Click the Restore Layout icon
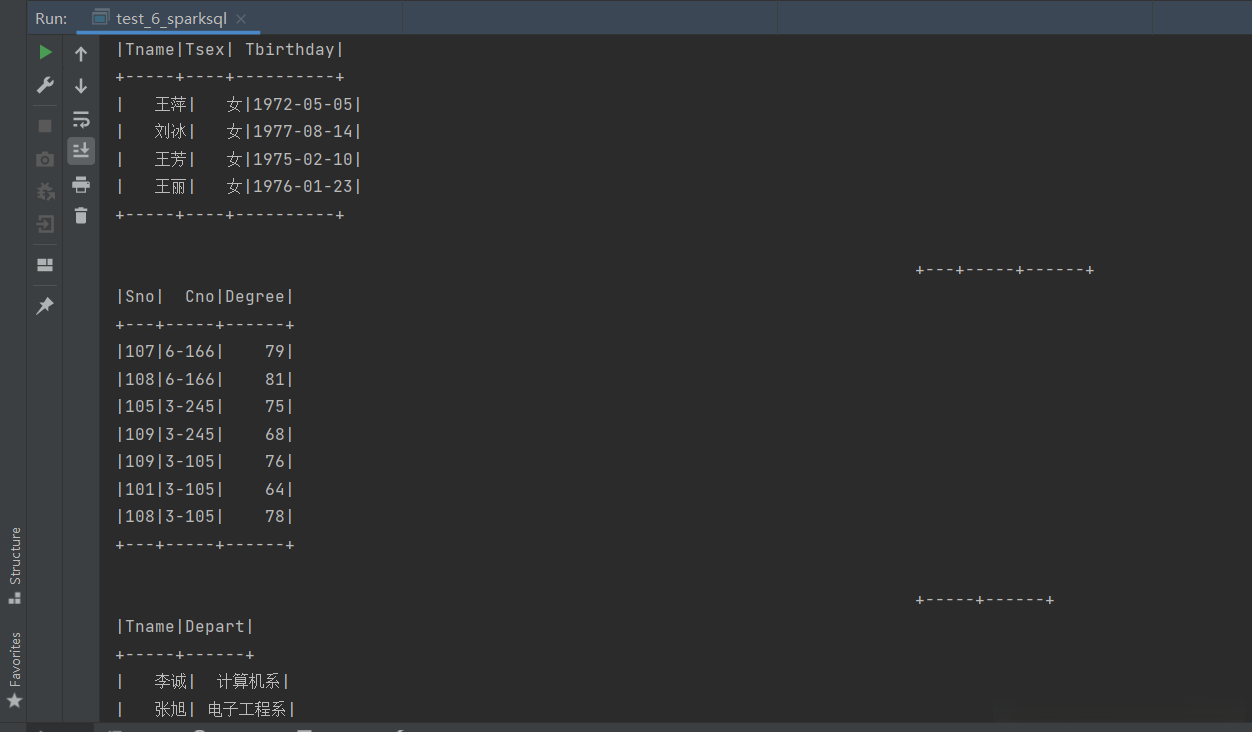The image size is (1252, 732). 45,265
